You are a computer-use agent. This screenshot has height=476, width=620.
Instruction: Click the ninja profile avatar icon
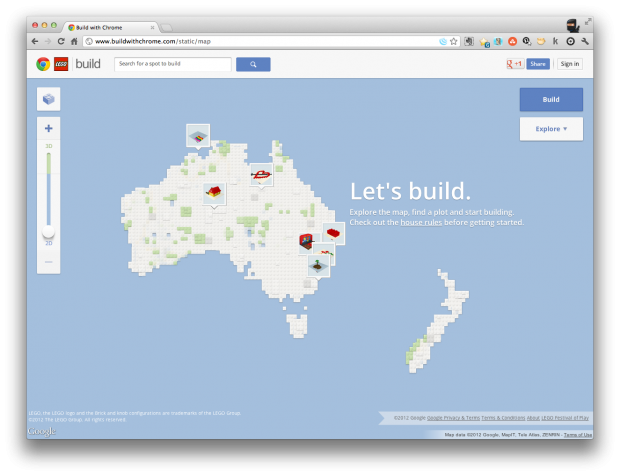click(x=573, y=26)
